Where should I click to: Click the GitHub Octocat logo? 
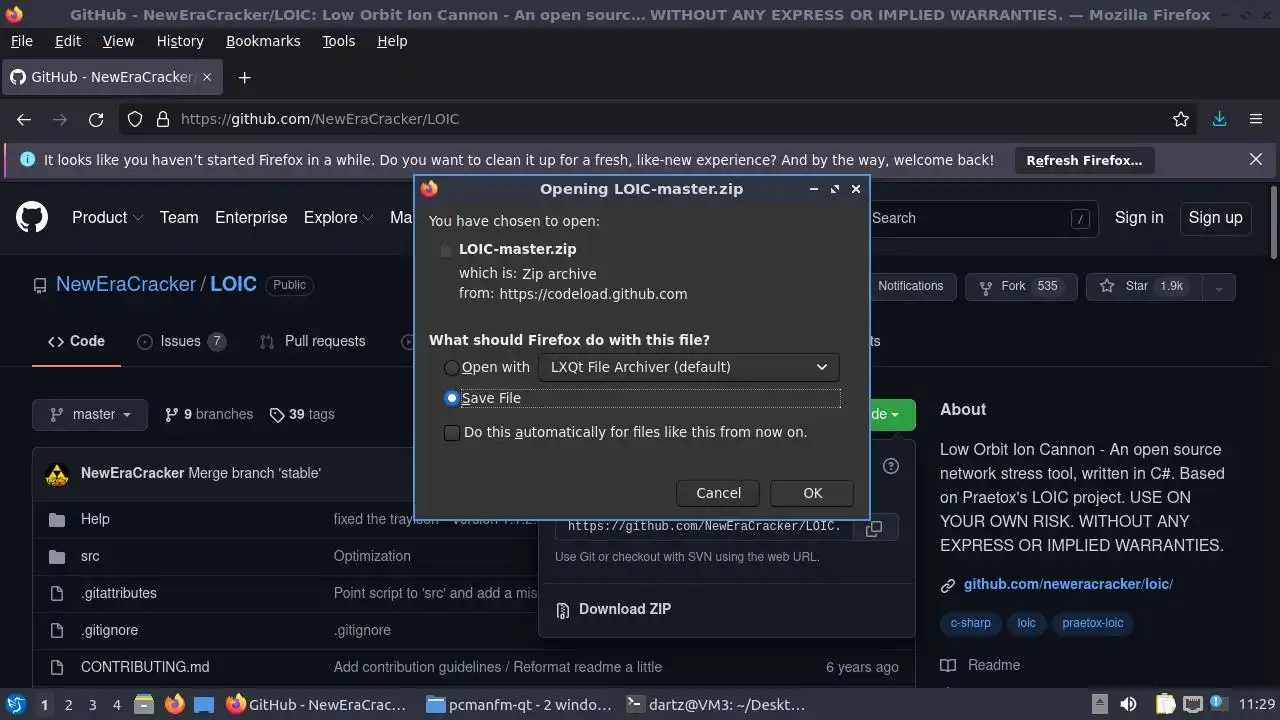tap(32, 217)
